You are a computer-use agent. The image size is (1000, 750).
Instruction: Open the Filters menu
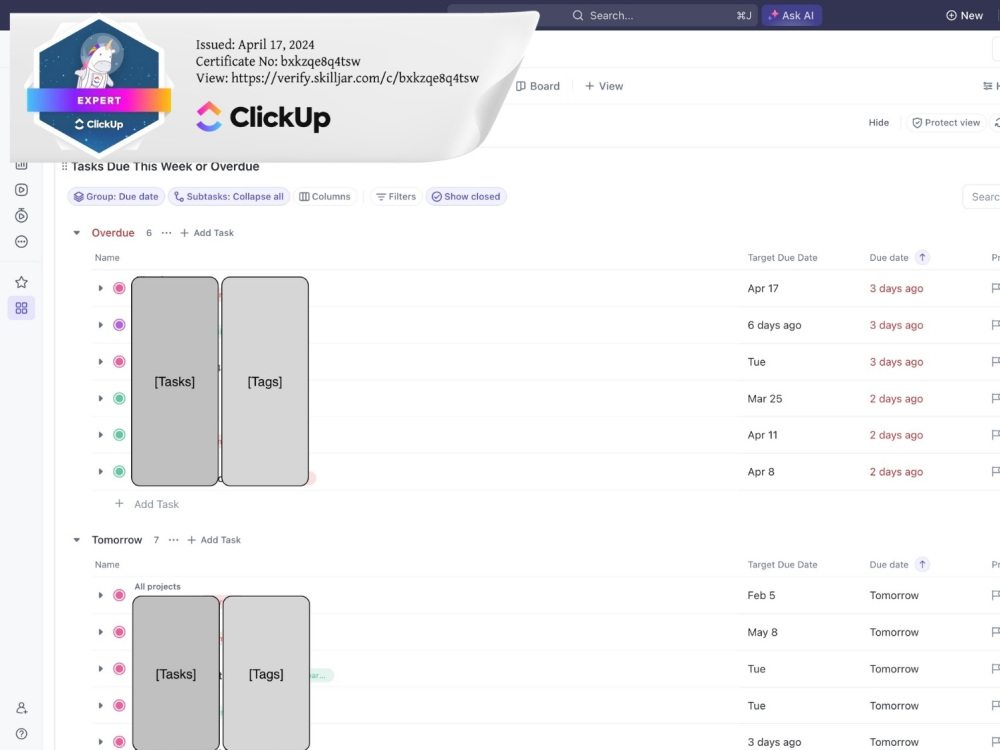click(x=395, y=196)
